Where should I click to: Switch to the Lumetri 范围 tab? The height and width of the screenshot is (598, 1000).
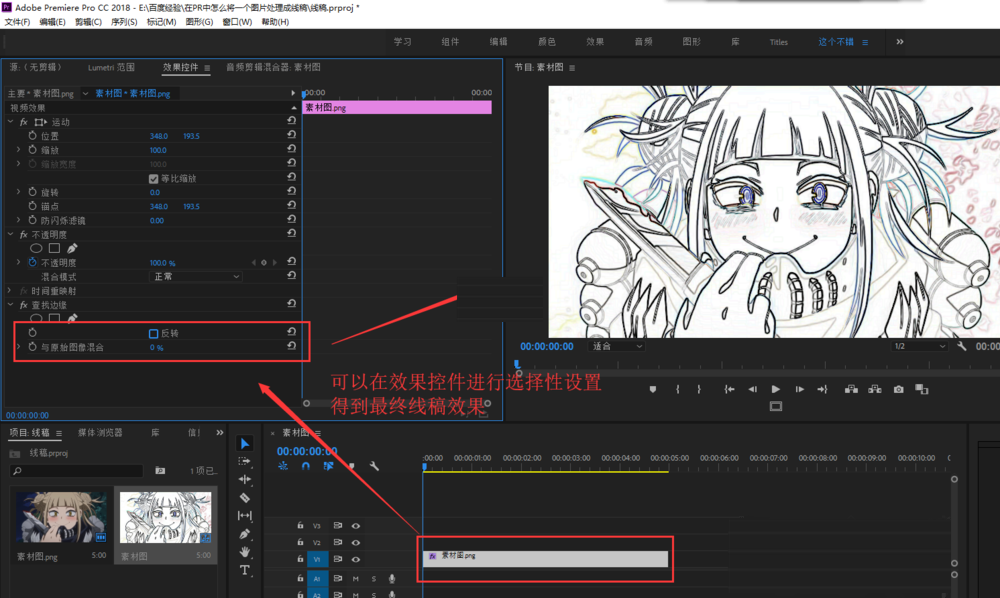[111, 67]
